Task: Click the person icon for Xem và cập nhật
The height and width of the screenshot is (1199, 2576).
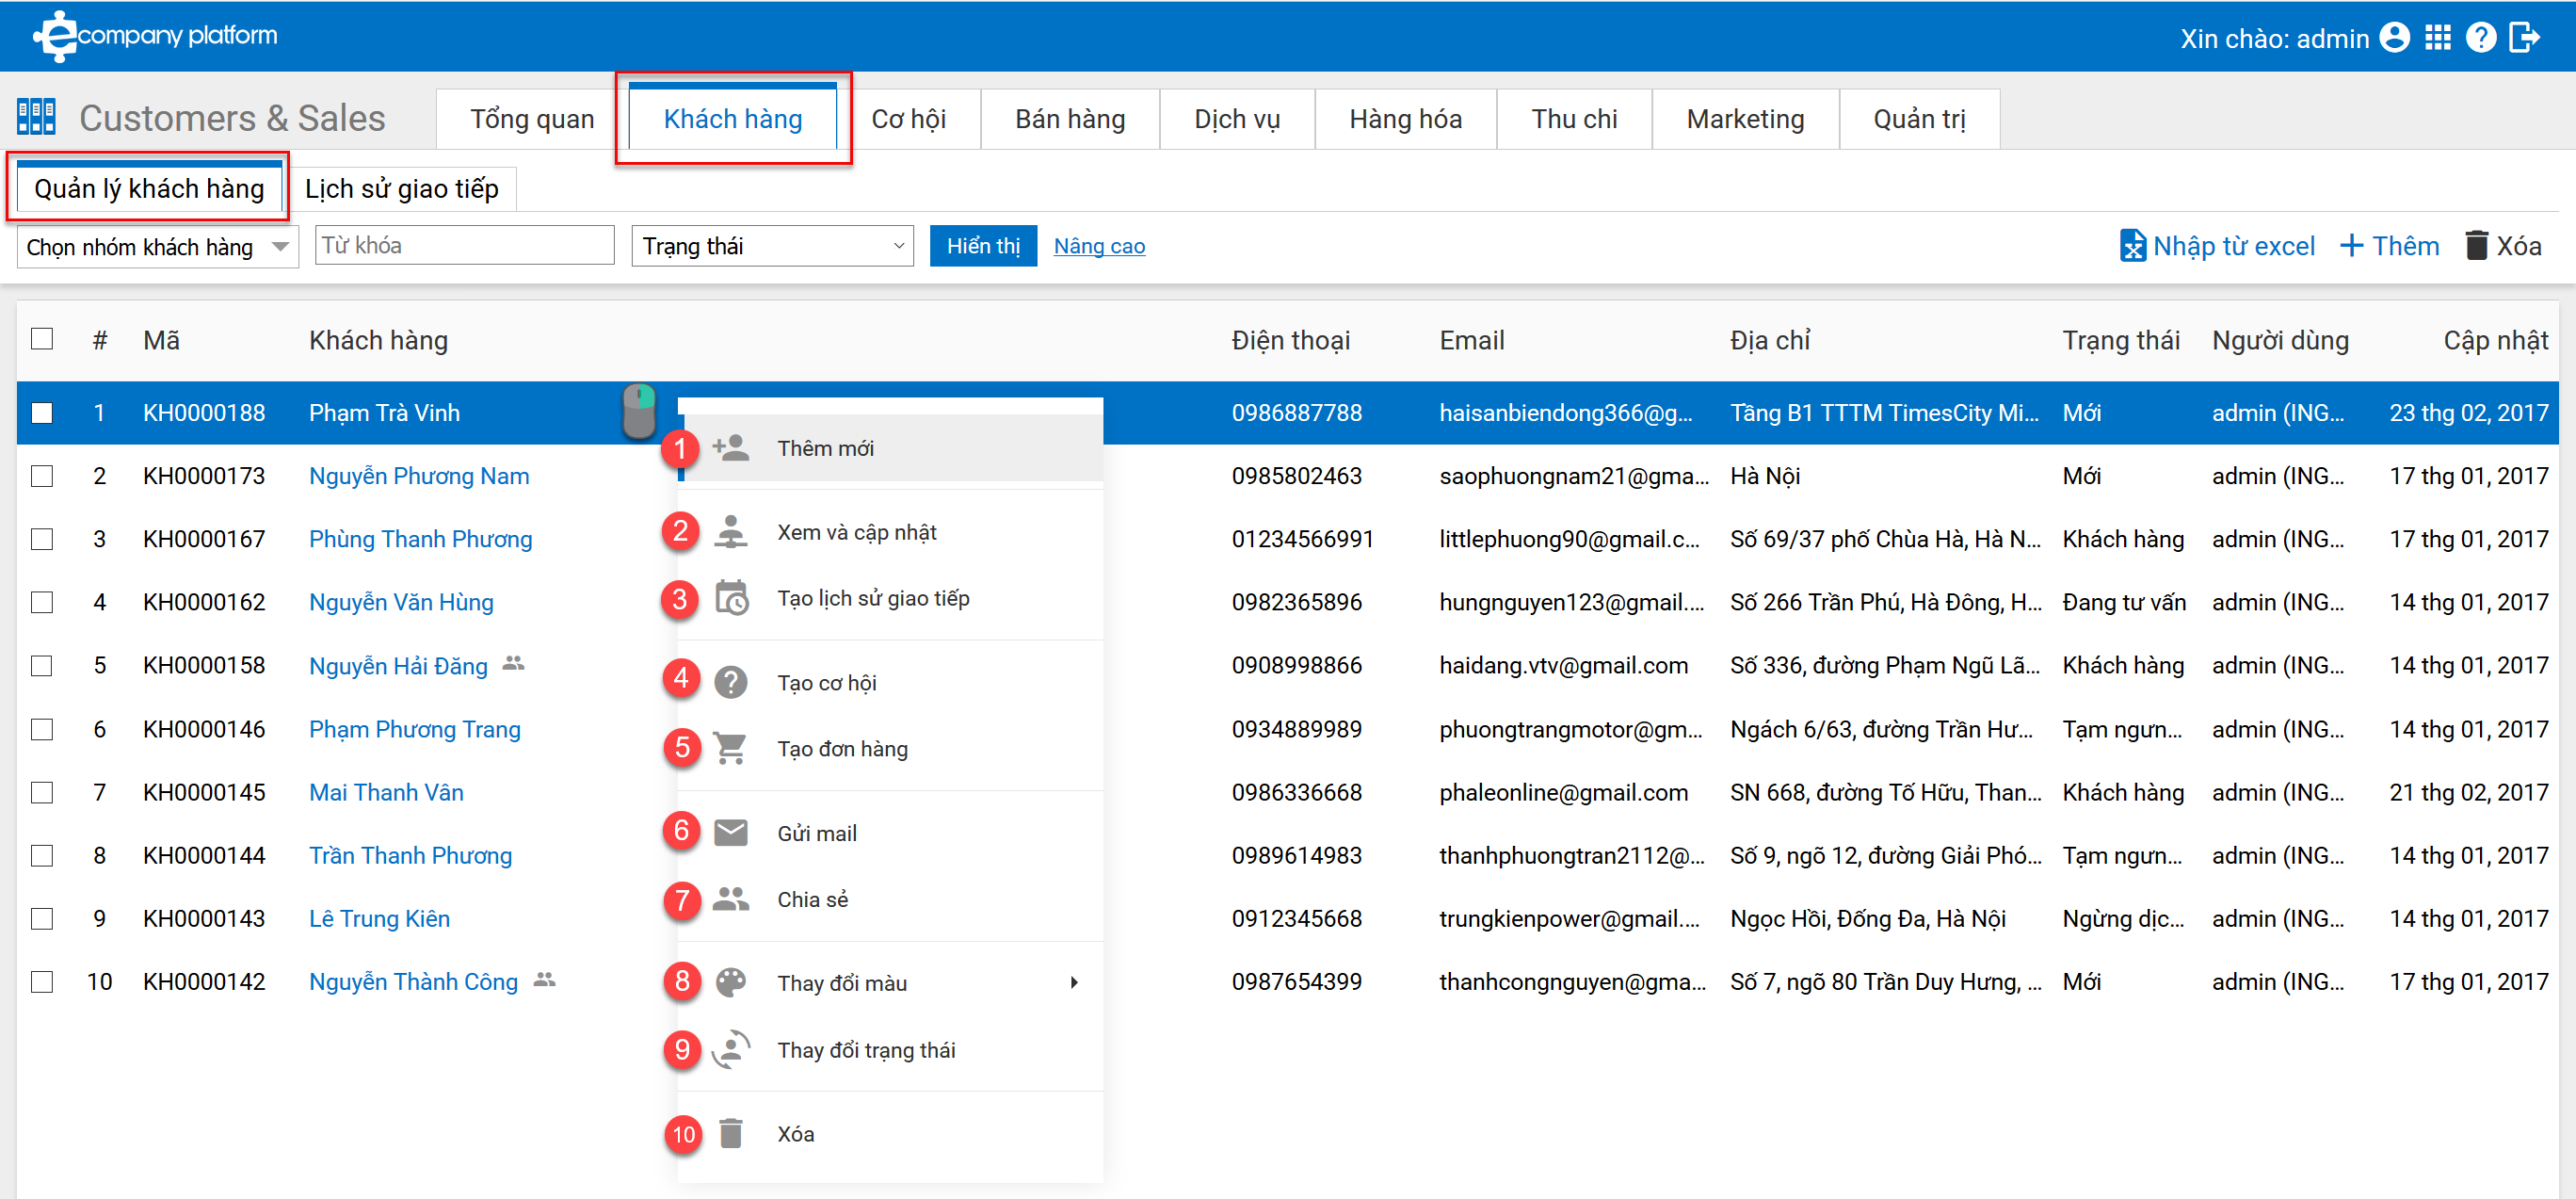Action: 731,531
